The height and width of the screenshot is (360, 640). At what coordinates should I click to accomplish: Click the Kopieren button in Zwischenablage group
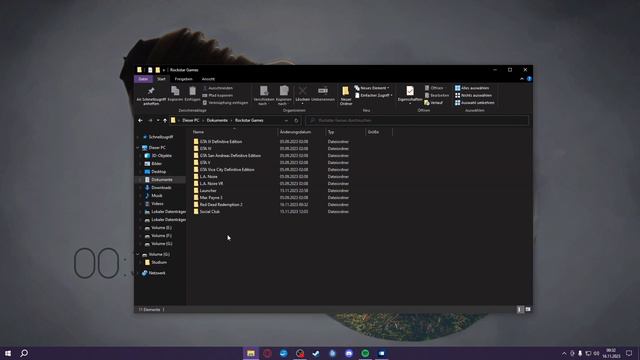click(175, 93)
